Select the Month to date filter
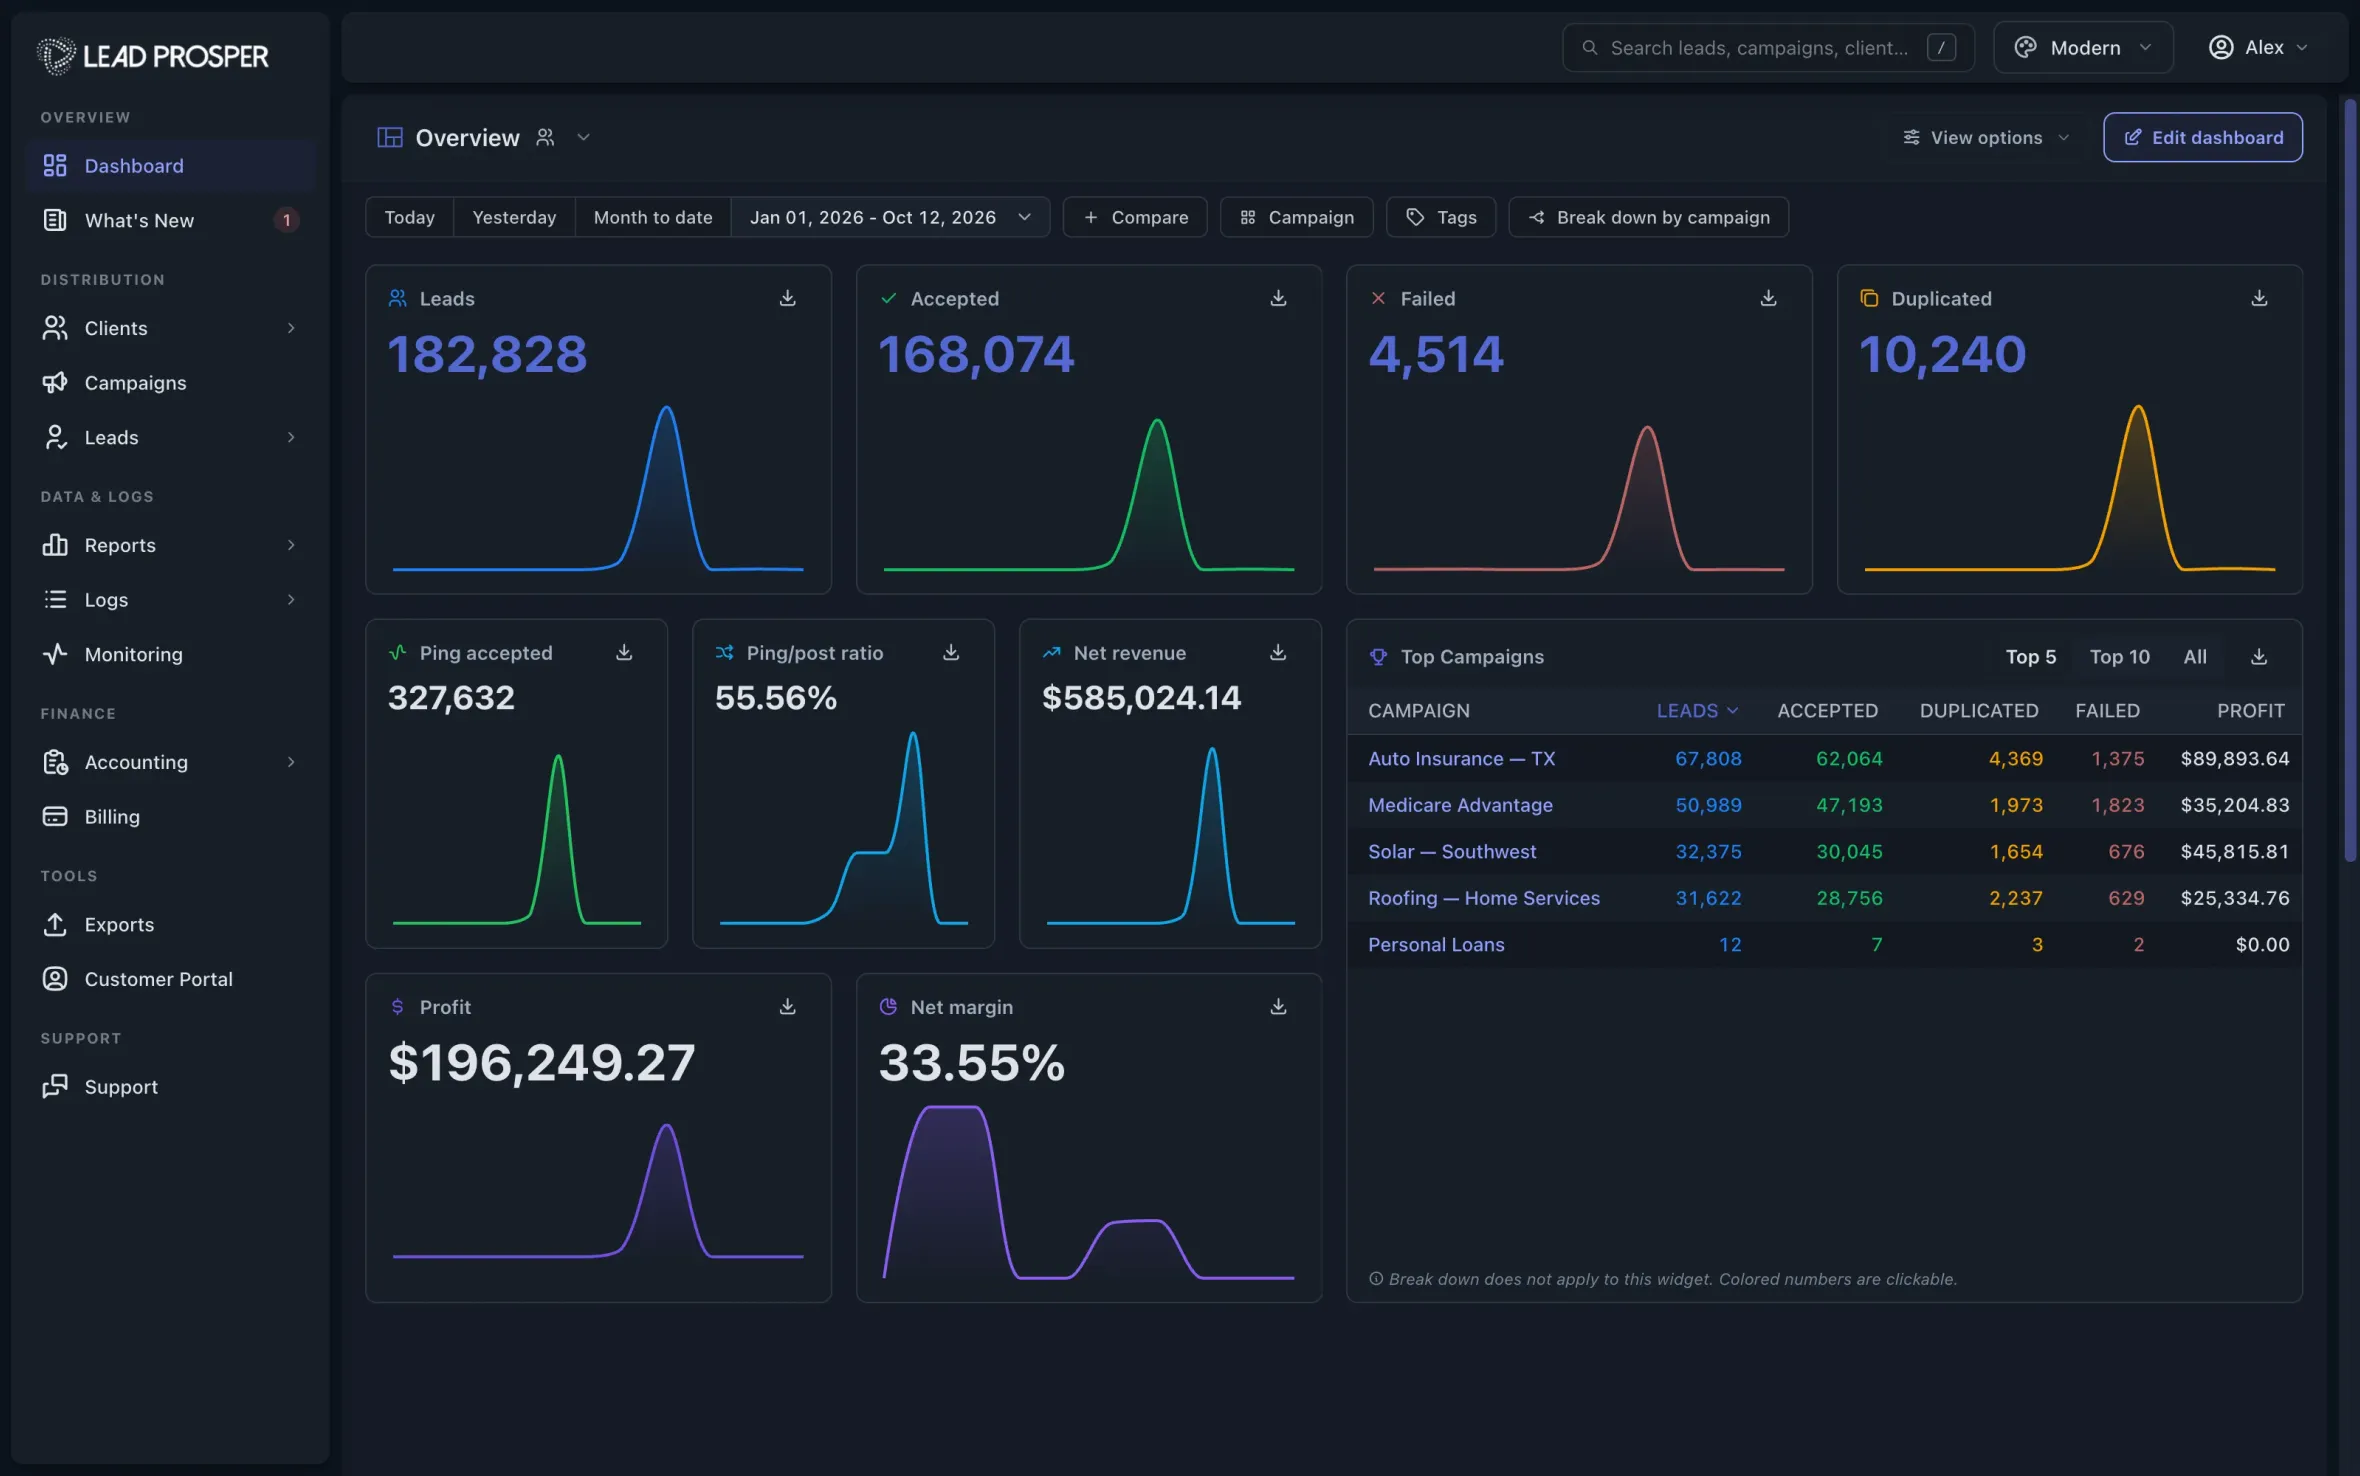2360x1476 pixels. pos(653,217)
